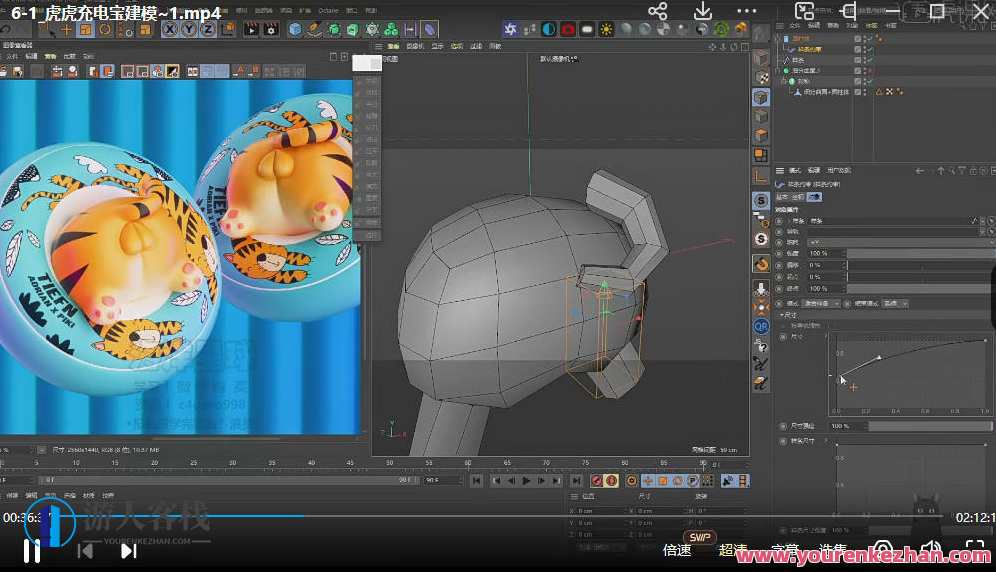
Task: Expand the top object in the object tree
Action: click(779, 39)
